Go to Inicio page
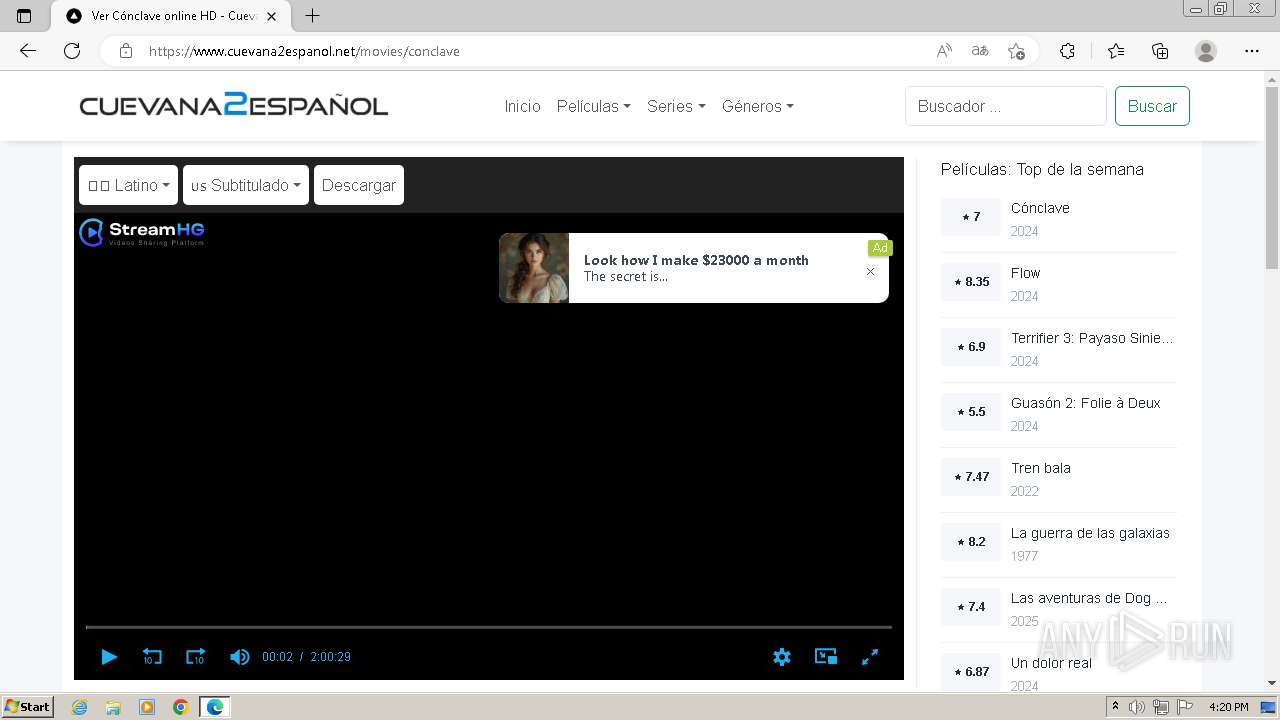Viewport: 1280px width, 720px height. pos(522,106)
